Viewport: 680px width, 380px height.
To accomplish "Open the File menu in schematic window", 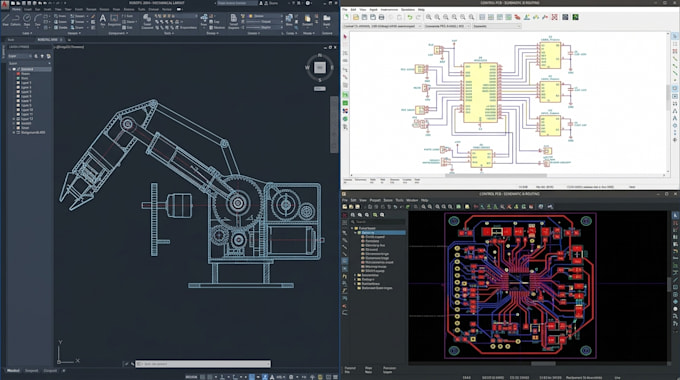I will tap(344, 10).
